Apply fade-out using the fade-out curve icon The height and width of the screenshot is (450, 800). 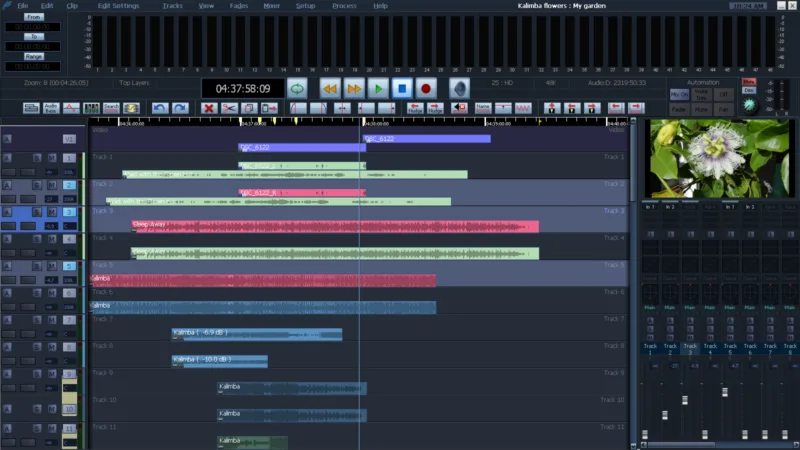click(x=318, y=108)
